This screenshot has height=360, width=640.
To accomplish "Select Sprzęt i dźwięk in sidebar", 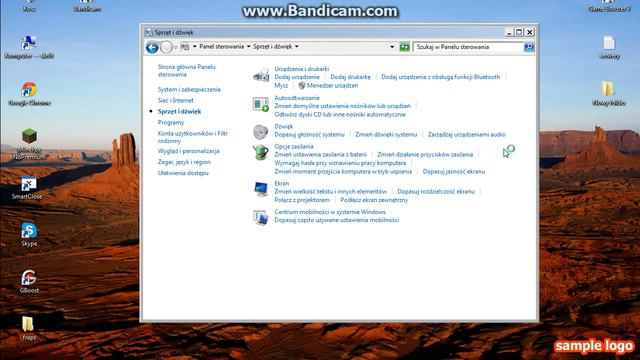I will [180, 111].
